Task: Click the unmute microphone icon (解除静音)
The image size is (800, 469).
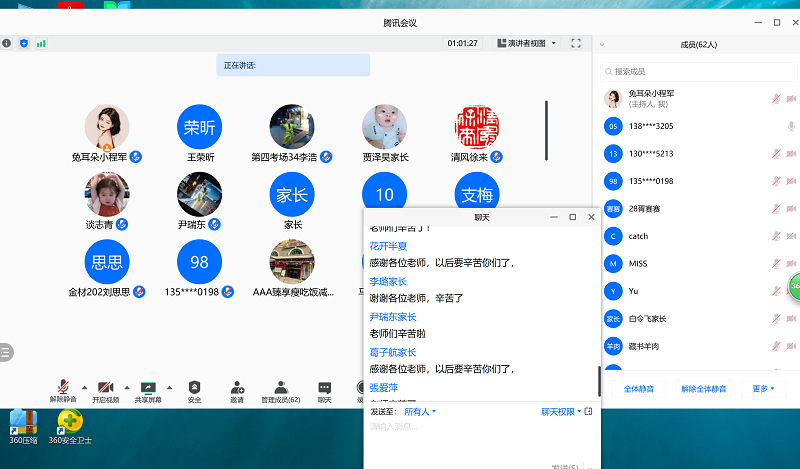Action: point(62,386)
